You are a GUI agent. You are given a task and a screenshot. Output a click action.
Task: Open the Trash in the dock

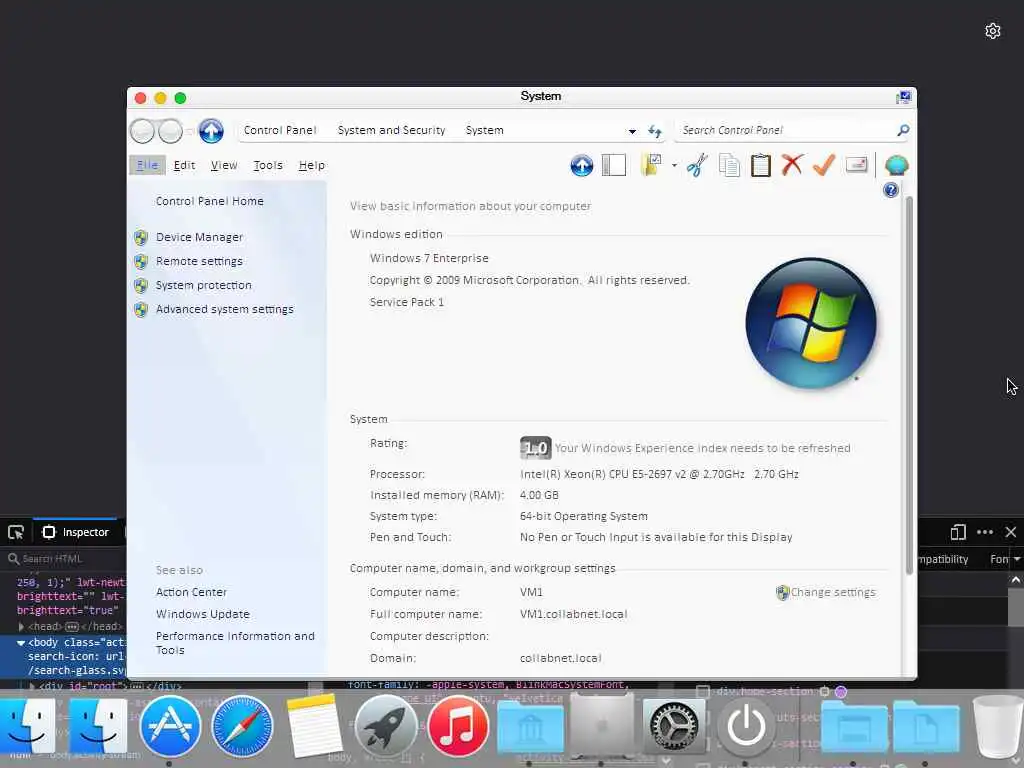pyautogui.click(x=997, y=728)
